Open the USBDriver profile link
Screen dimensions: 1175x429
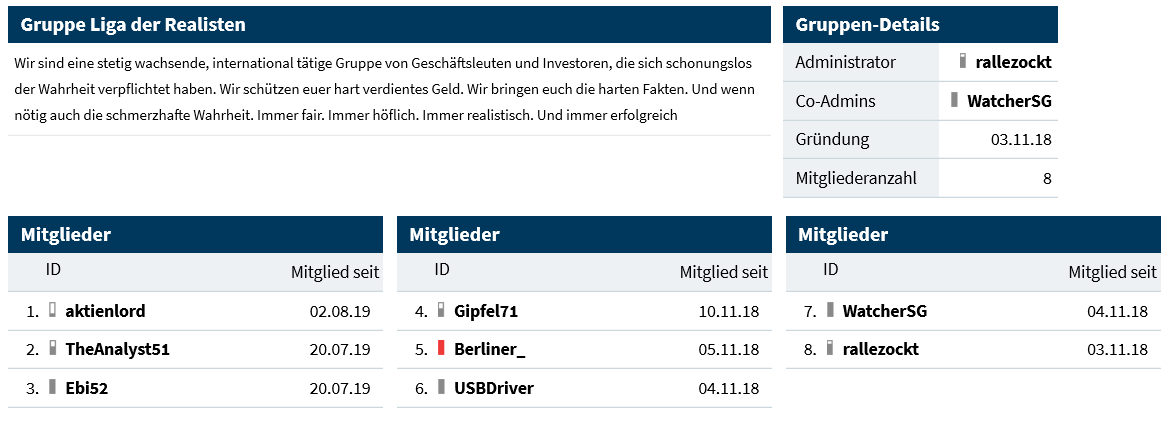click(x=494, y=388)
